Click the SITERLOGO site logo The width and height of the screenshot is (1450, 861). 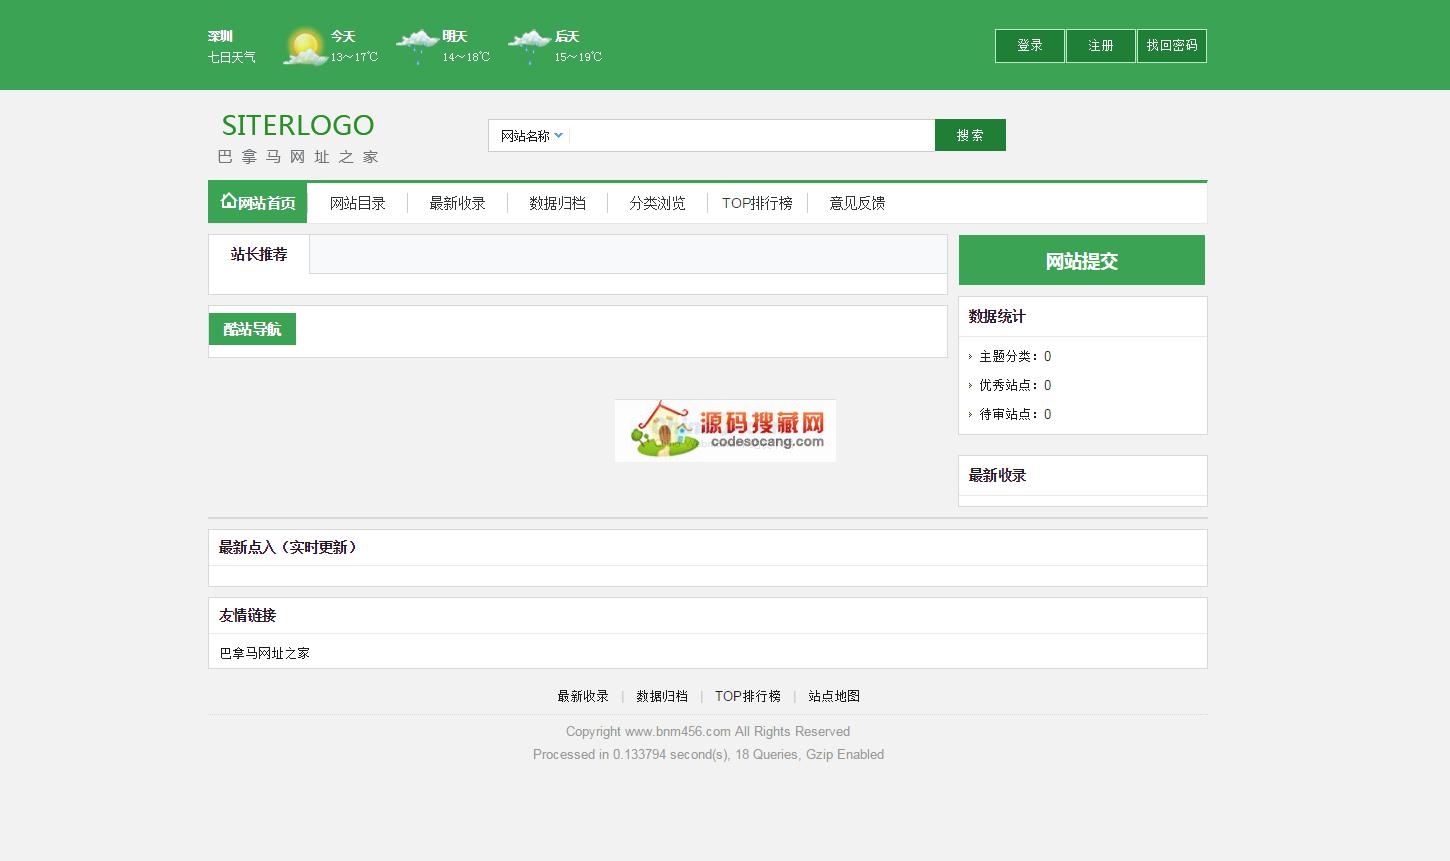(298, 125)
